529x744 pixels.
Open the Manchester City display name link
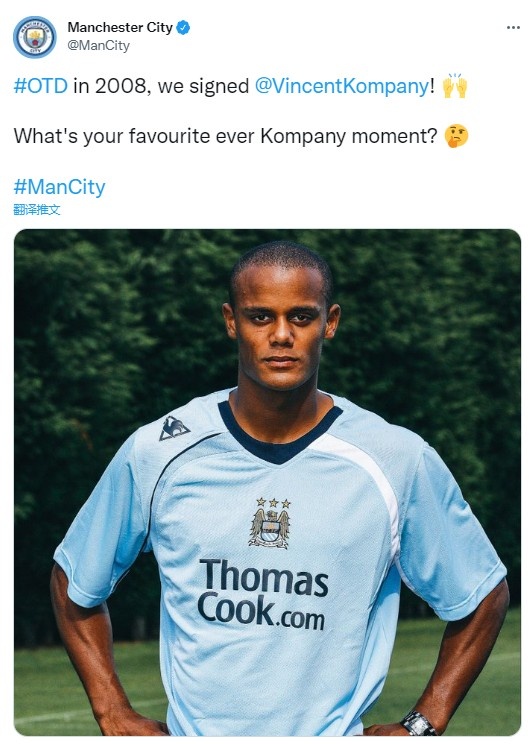(x=120, y=28)
